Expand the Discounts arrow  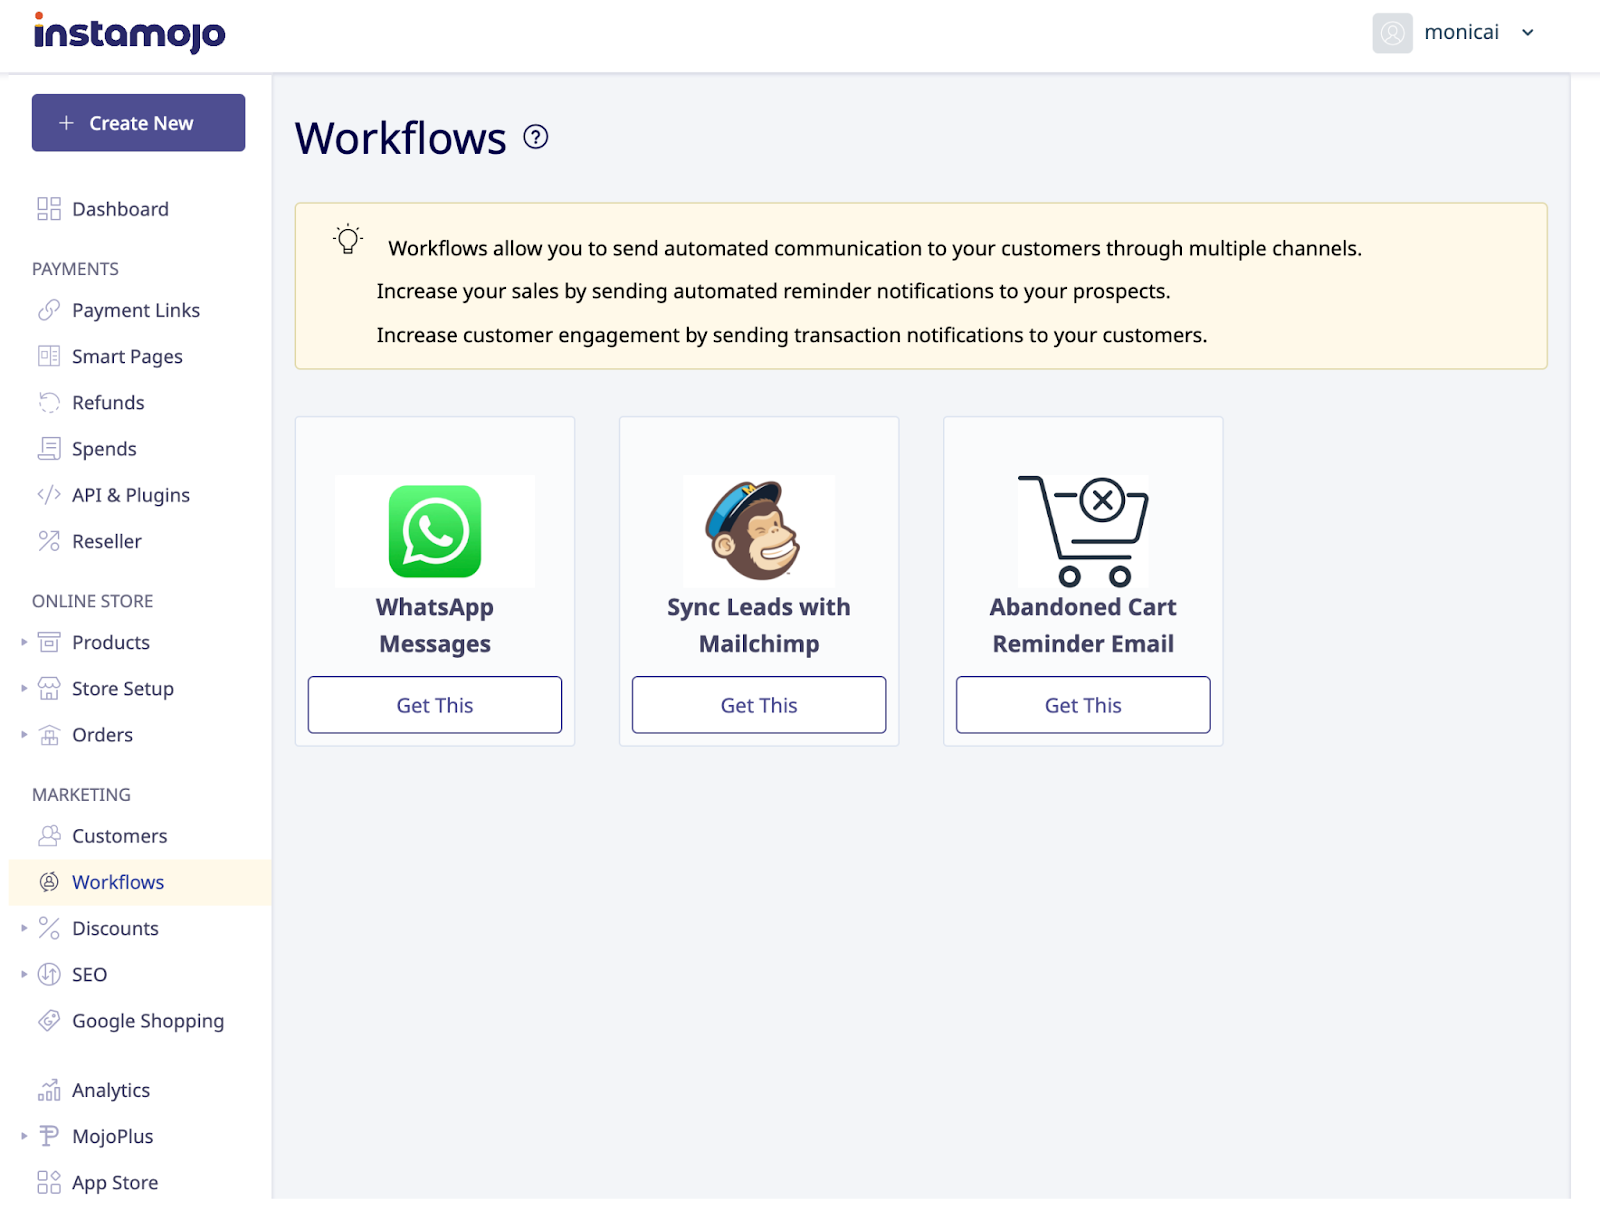24,928
